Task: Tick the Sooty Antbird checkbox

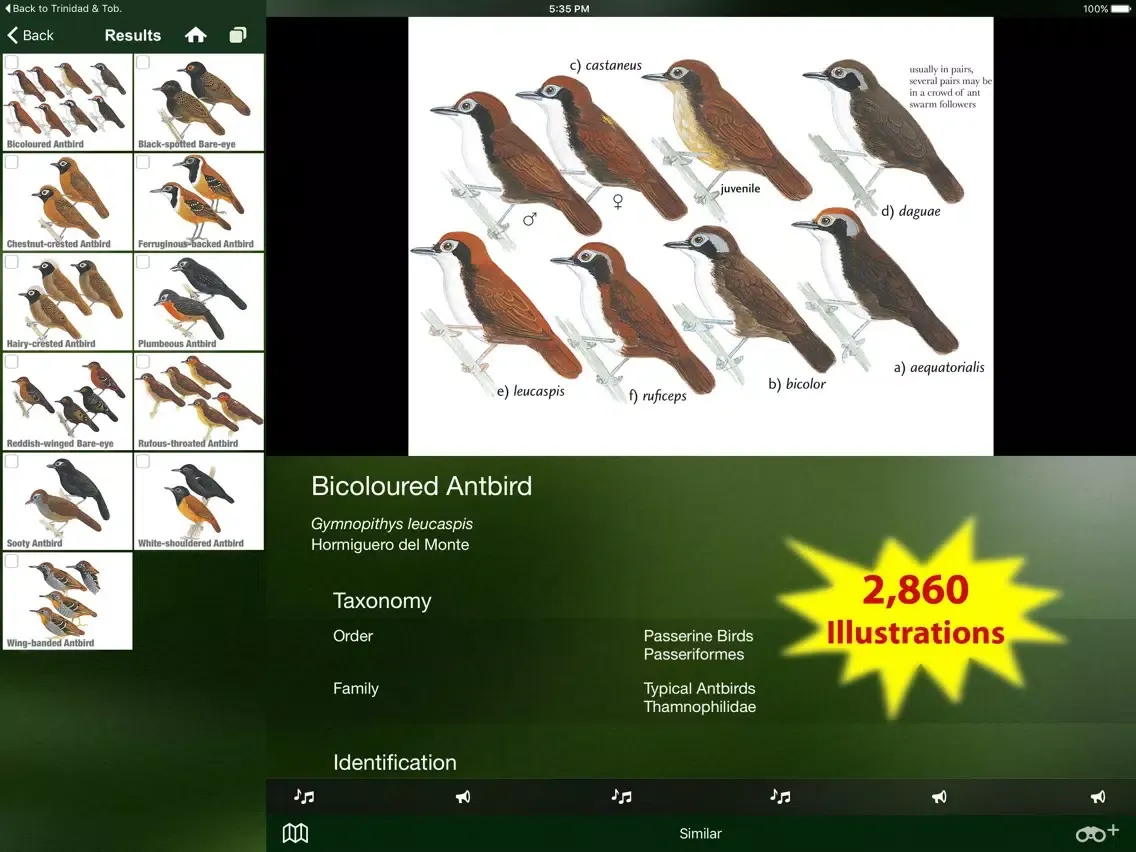Action: (x=12, y=462)
